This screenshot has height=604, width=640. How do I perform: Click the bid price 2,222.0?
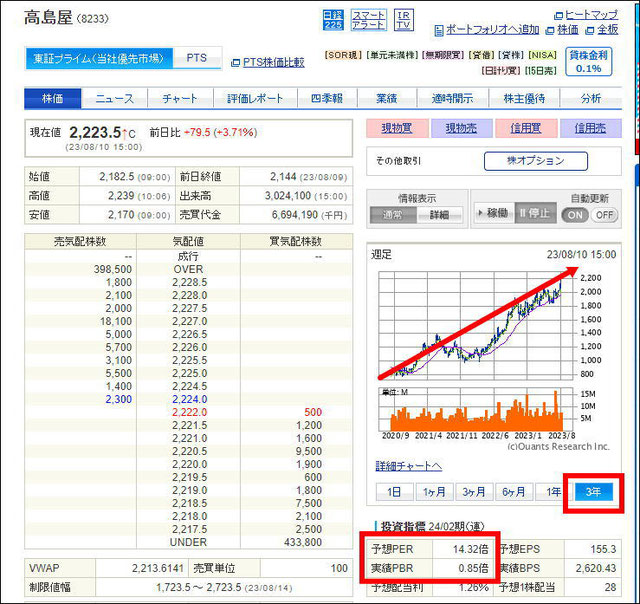coord(189,412)
